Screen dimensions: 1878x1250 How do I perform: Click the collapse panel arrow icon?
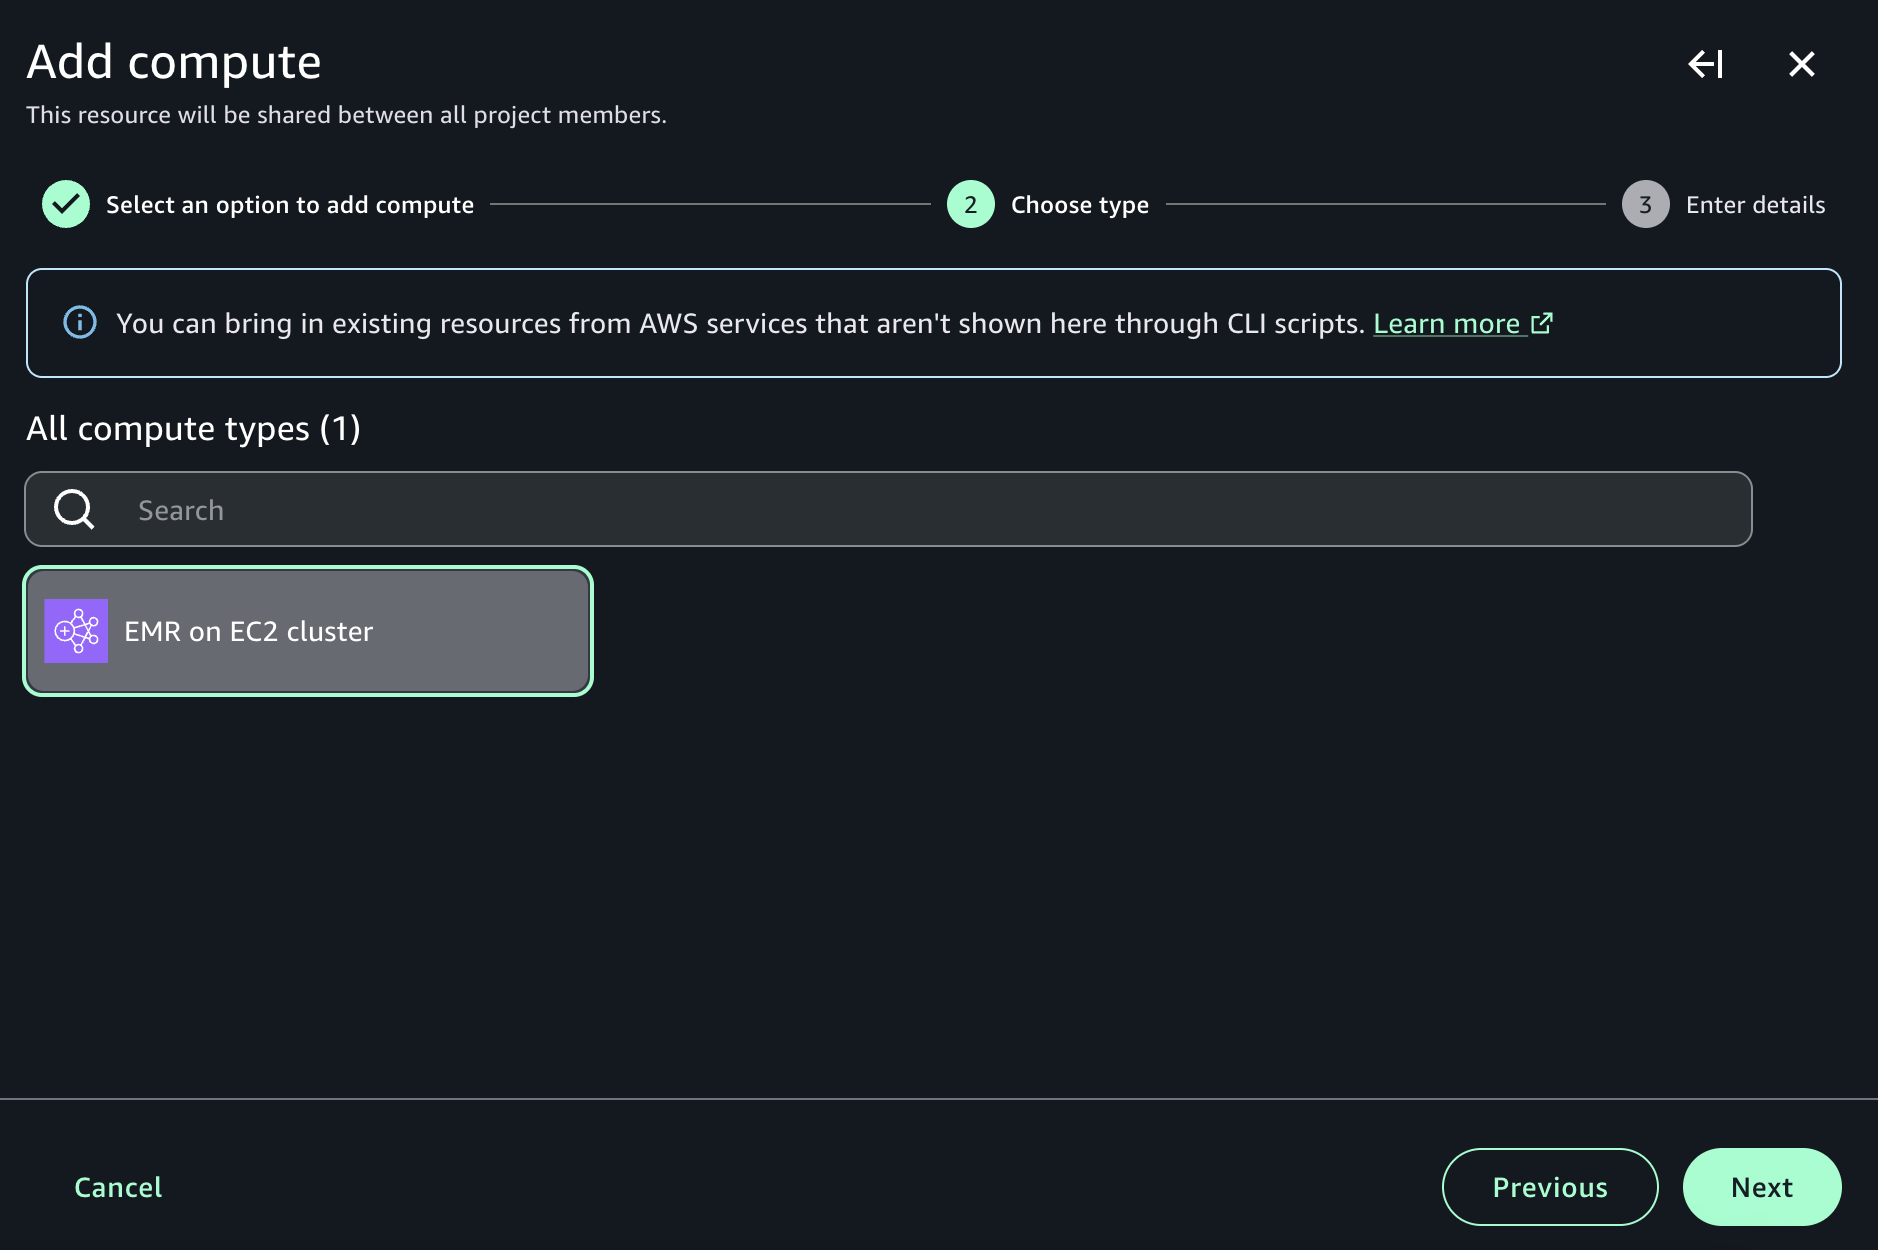tap(1705, 65)
